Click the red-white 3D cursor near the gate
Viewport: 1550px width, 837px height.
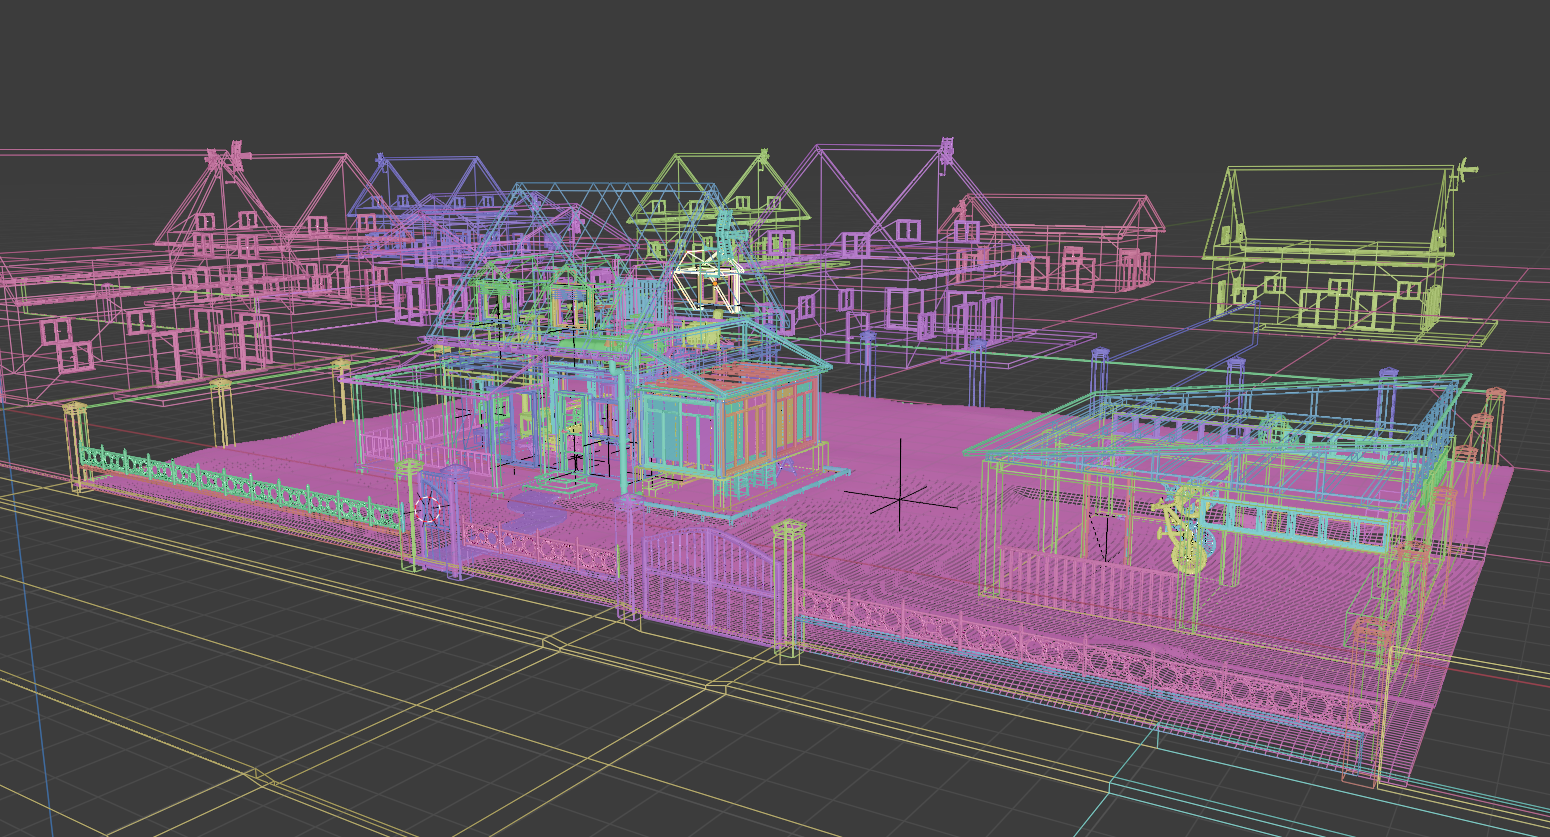428,509
